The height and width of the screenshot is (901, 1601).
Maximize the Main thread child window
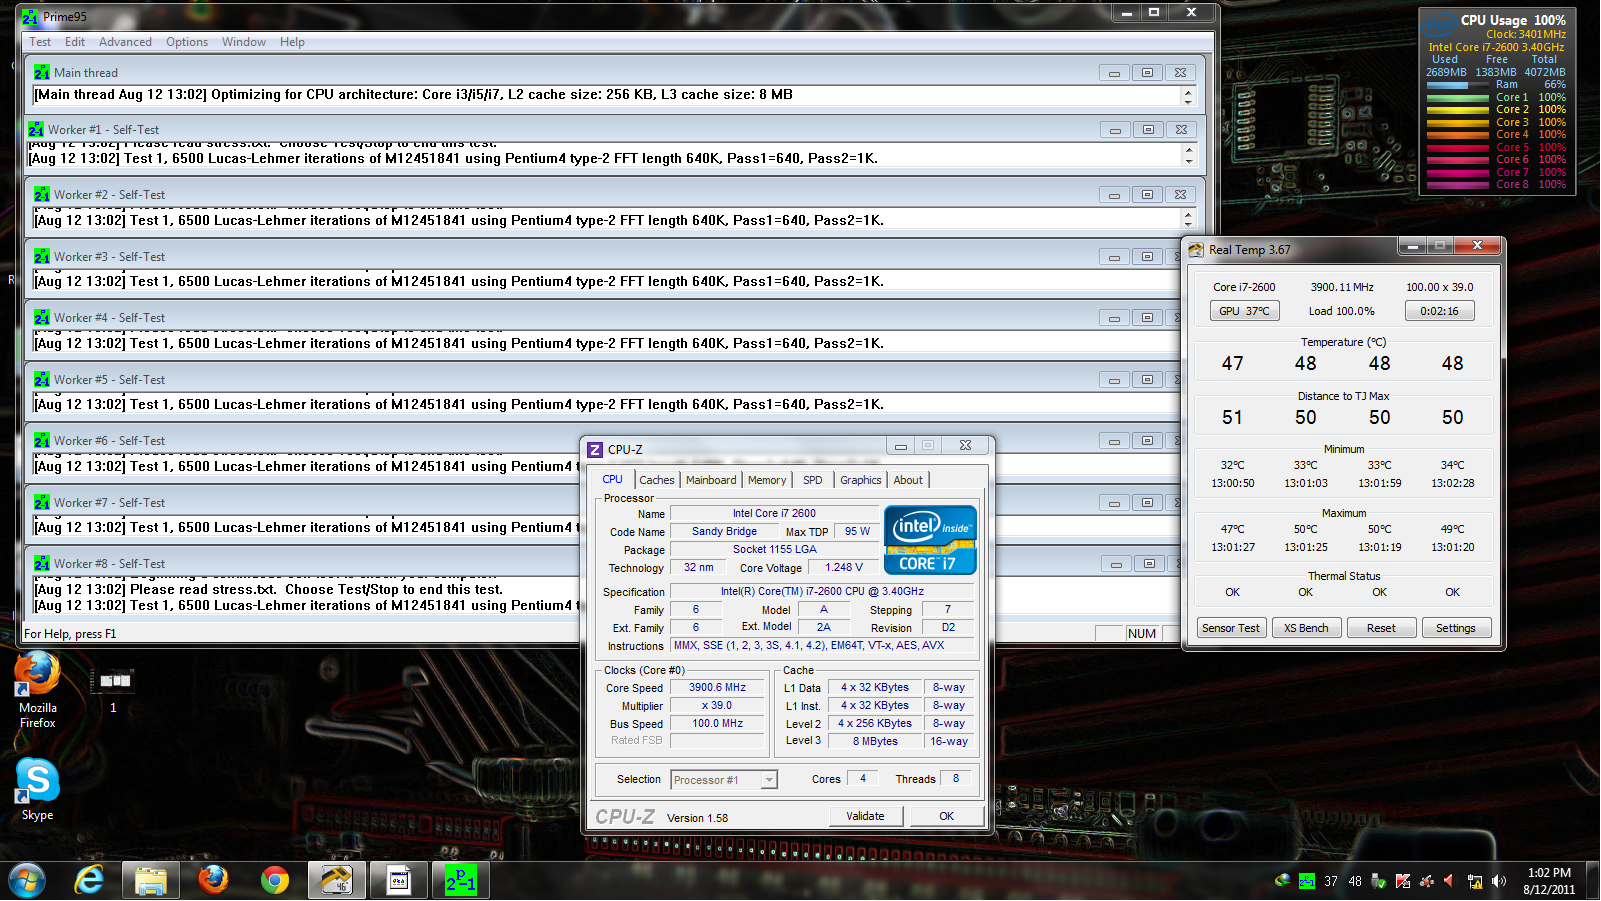(1147, 73)
